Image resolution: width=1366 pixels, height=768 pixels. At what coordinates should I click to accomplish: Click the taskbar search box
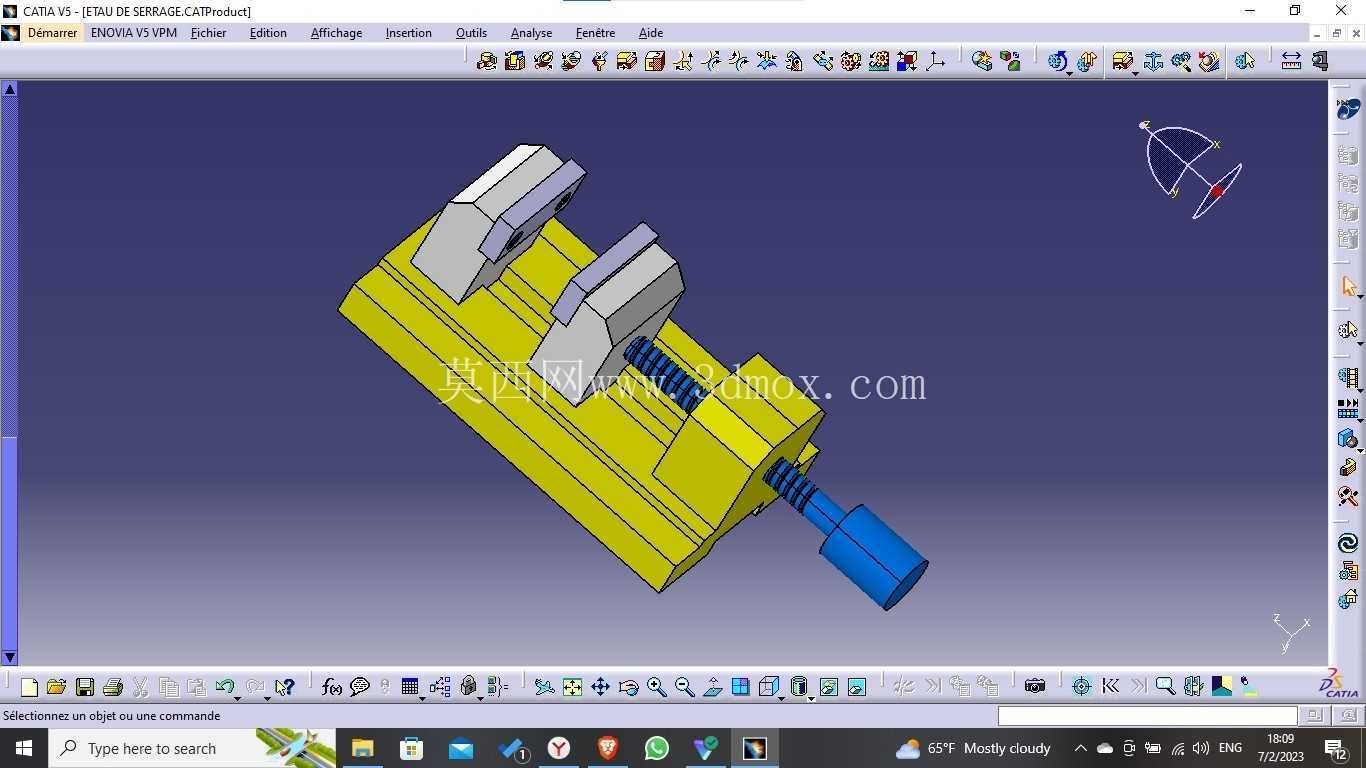point(192,748)
